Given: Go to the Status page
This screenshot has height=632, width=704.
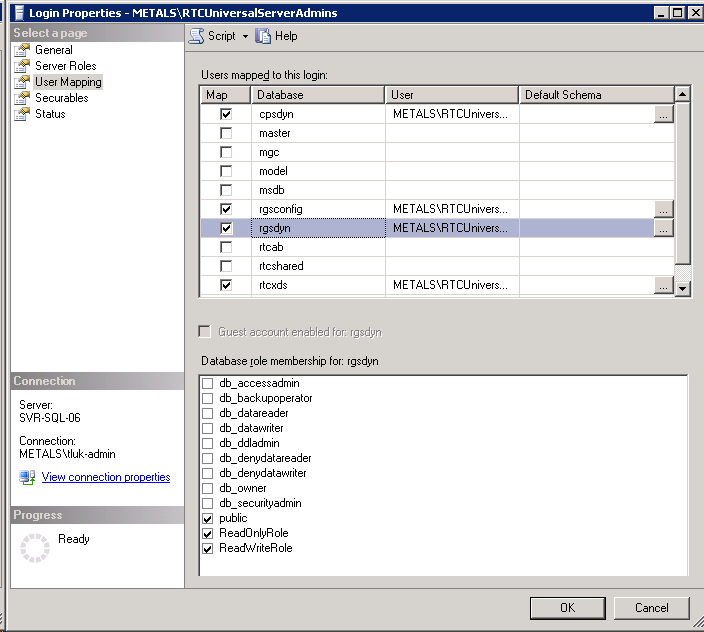Looking at the screenshot, I should pos(50,114).
